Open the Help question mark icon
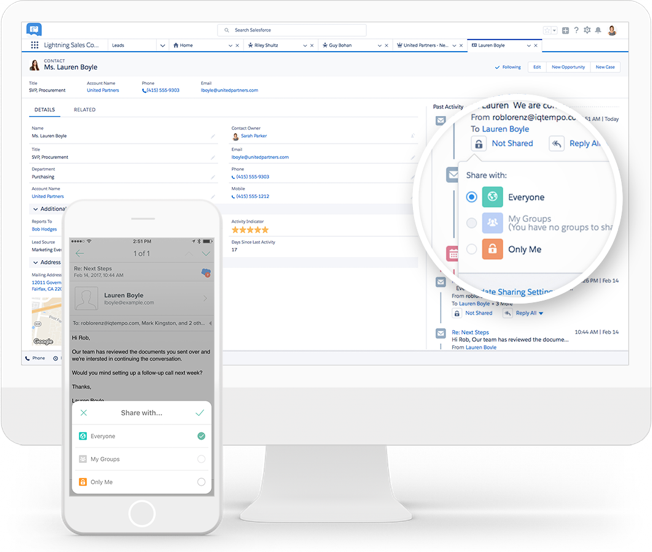Image resolution: width=652 pixels, height=552 pixels. pyautogui.click(x=576, y=30)
